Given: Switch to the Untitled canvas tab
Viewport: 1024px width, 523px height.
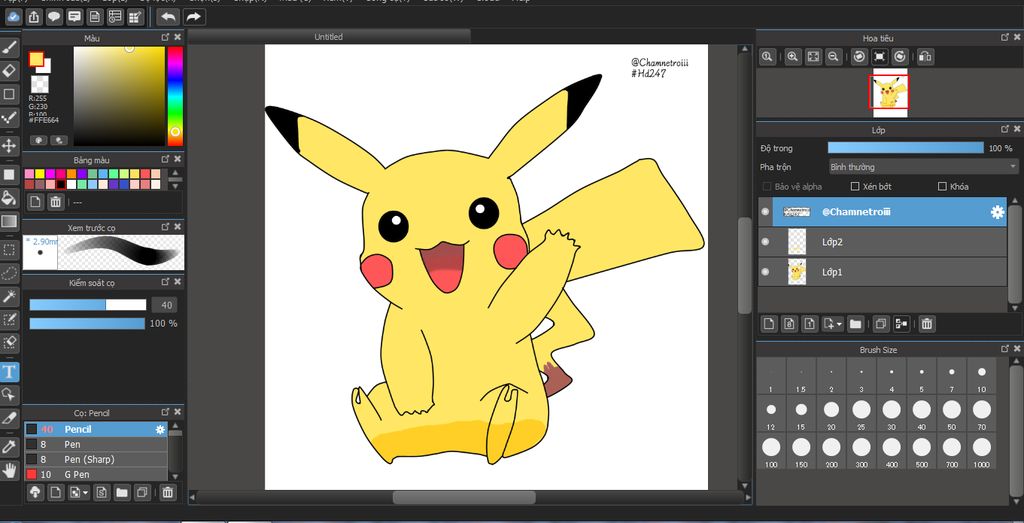Looking at the screenshot, I should [328, 37].
